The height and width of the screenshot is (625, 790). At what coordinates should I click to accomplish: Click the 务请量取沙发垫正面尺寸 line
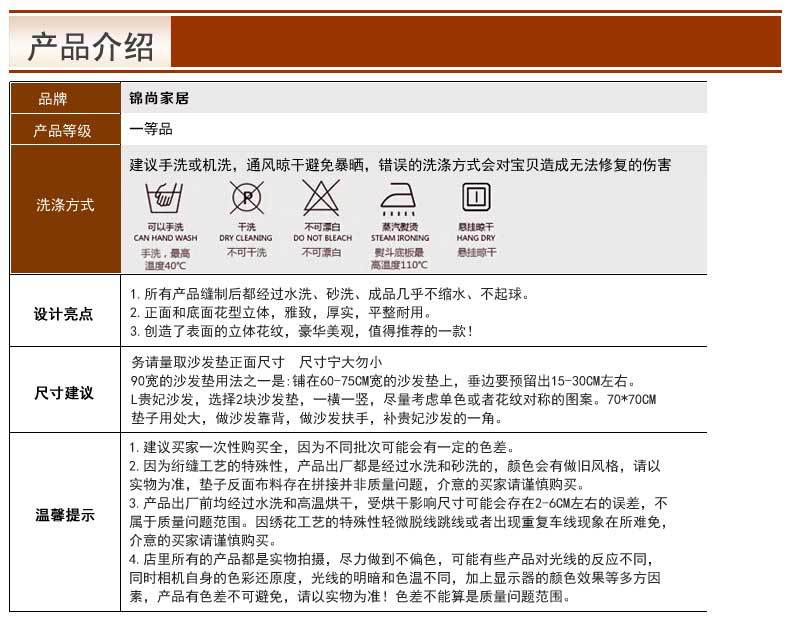coord(208,362)
